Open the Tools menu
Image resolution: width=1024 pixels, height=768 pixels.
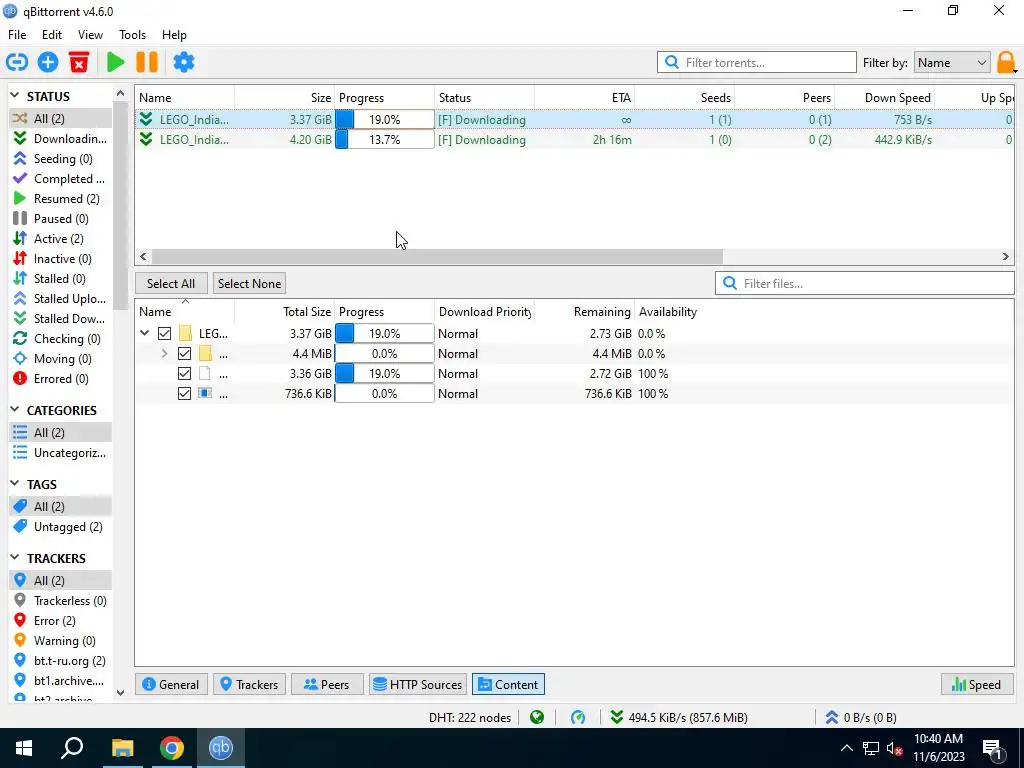coord(133,35)
